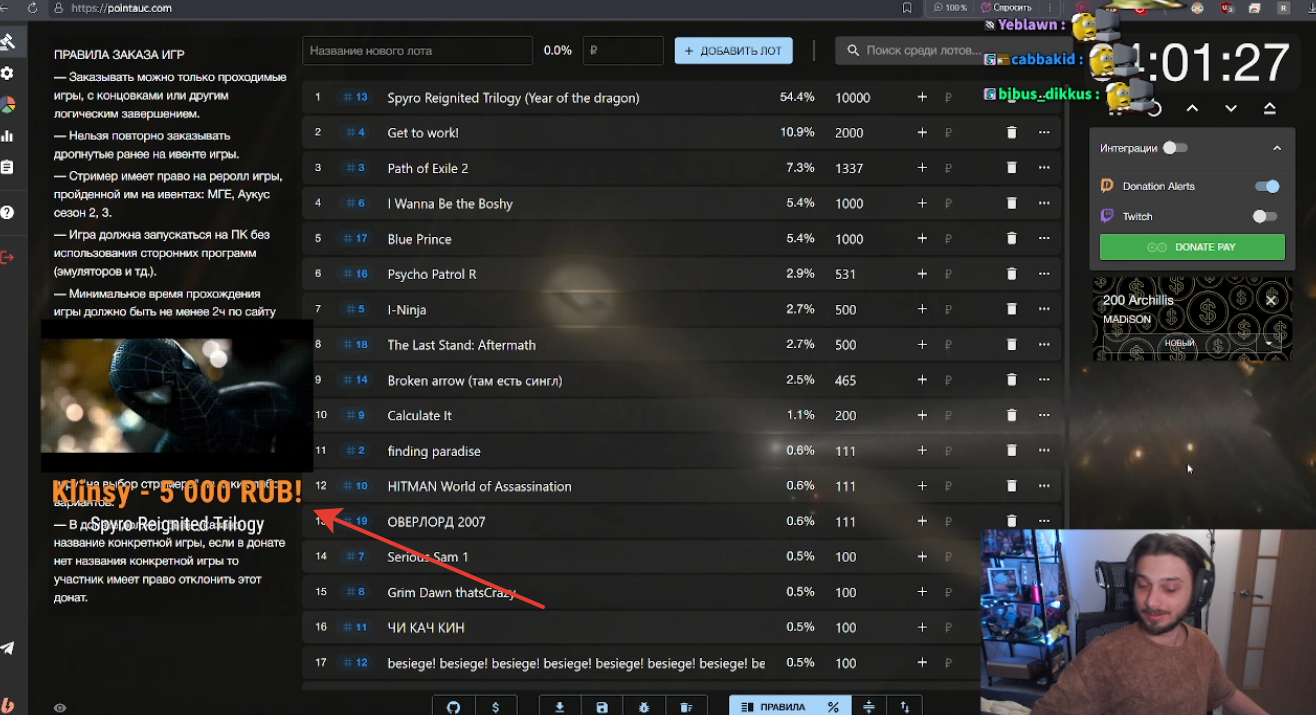Open statistics bar chart in sidebar
Image resolution: width=1316 pixels, height=715 pixels.
tap(7, 135)
